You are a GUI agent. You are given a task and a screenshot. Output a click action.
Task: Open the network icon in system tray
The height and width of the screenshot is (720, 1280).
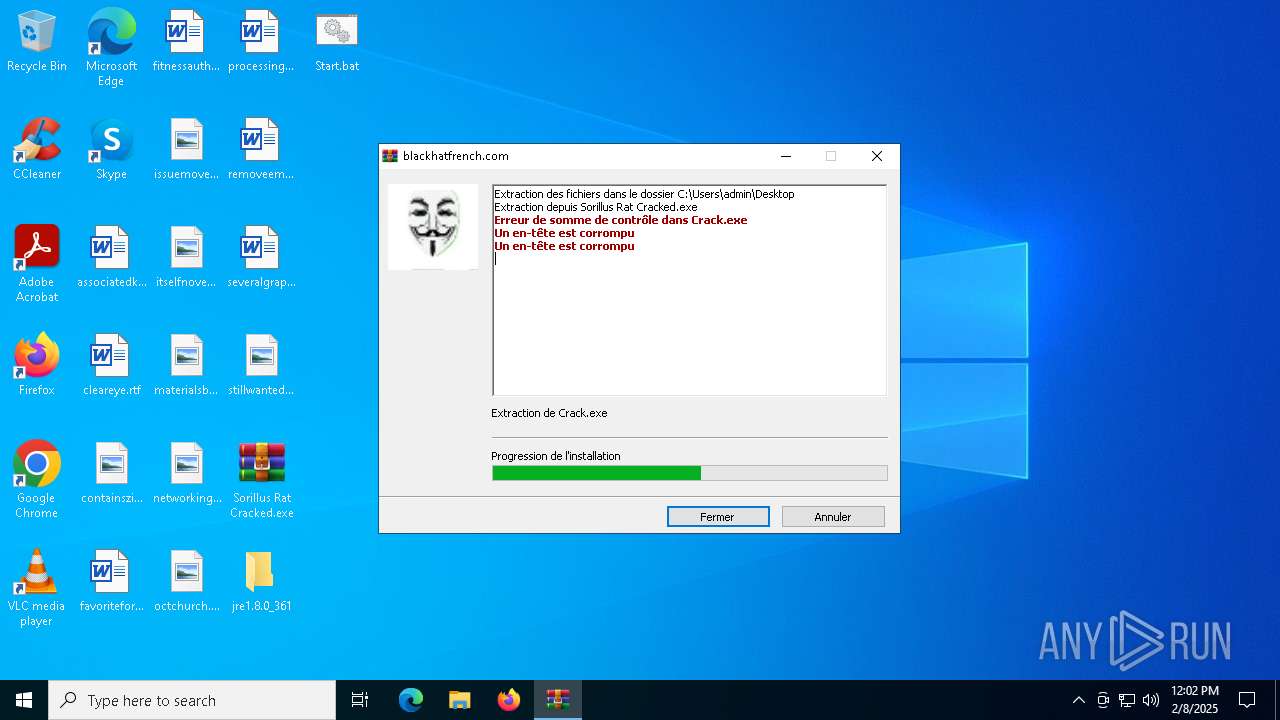tap(1127, 700)
